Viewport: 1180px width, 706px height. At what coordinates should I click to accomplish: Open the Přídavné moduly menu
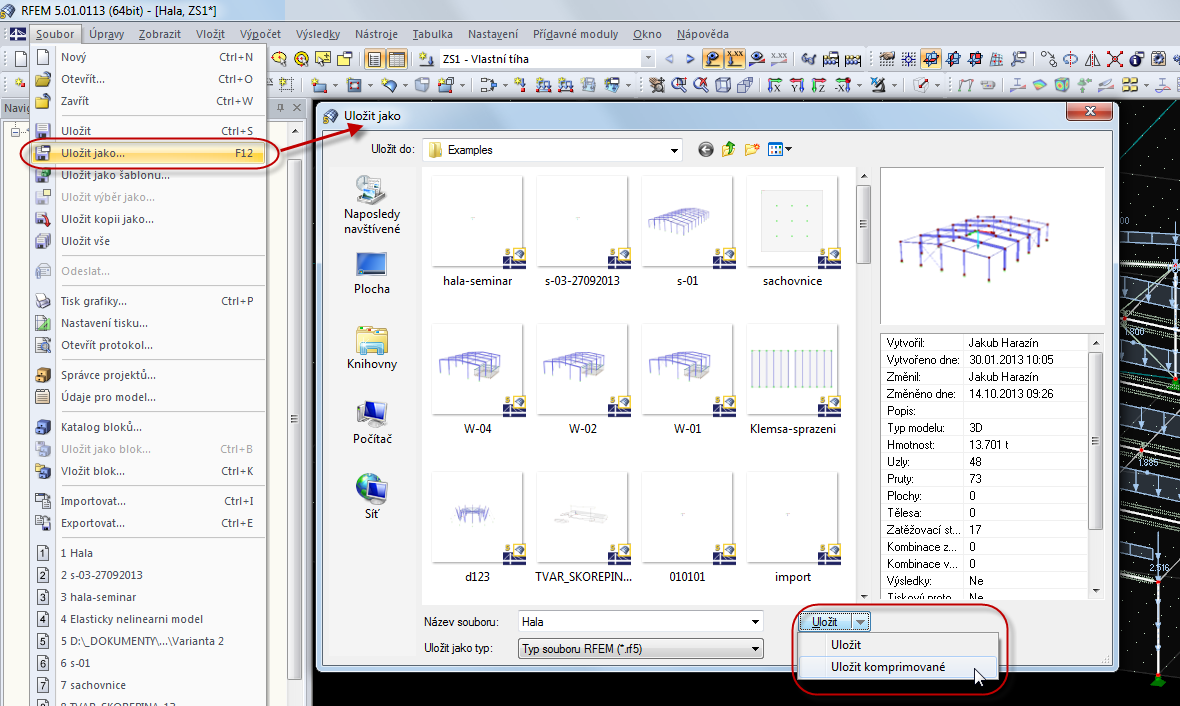point(575,34)
